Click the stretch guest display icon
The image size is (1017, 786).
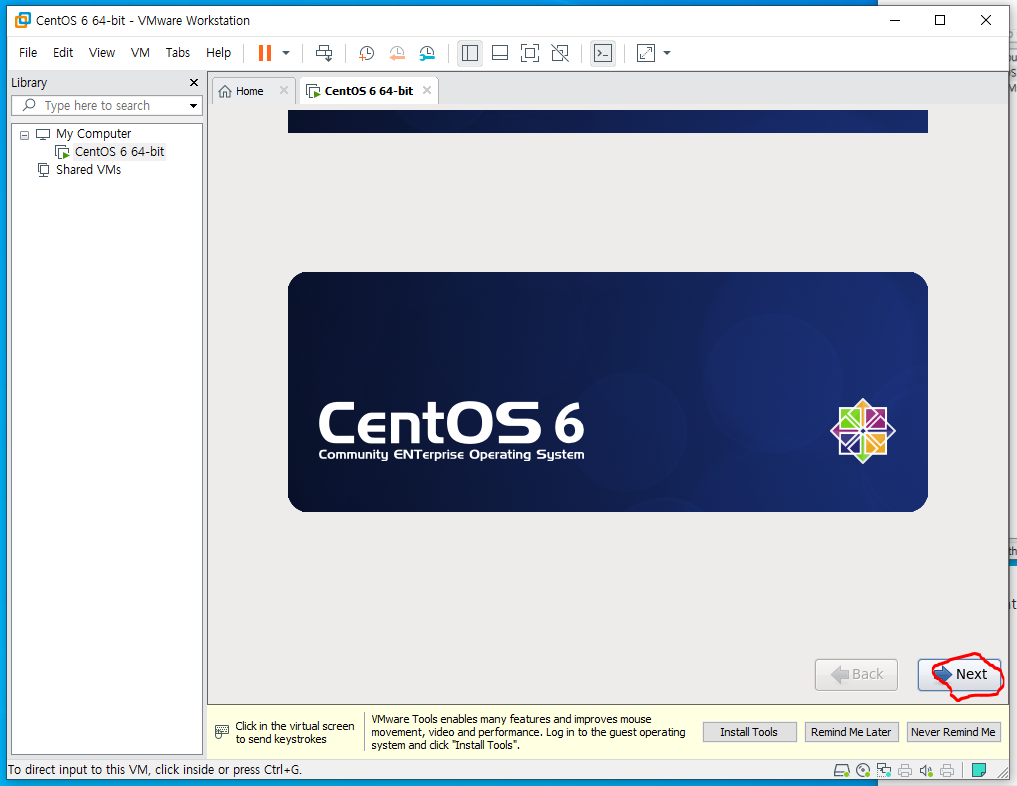tap(646, 53)
